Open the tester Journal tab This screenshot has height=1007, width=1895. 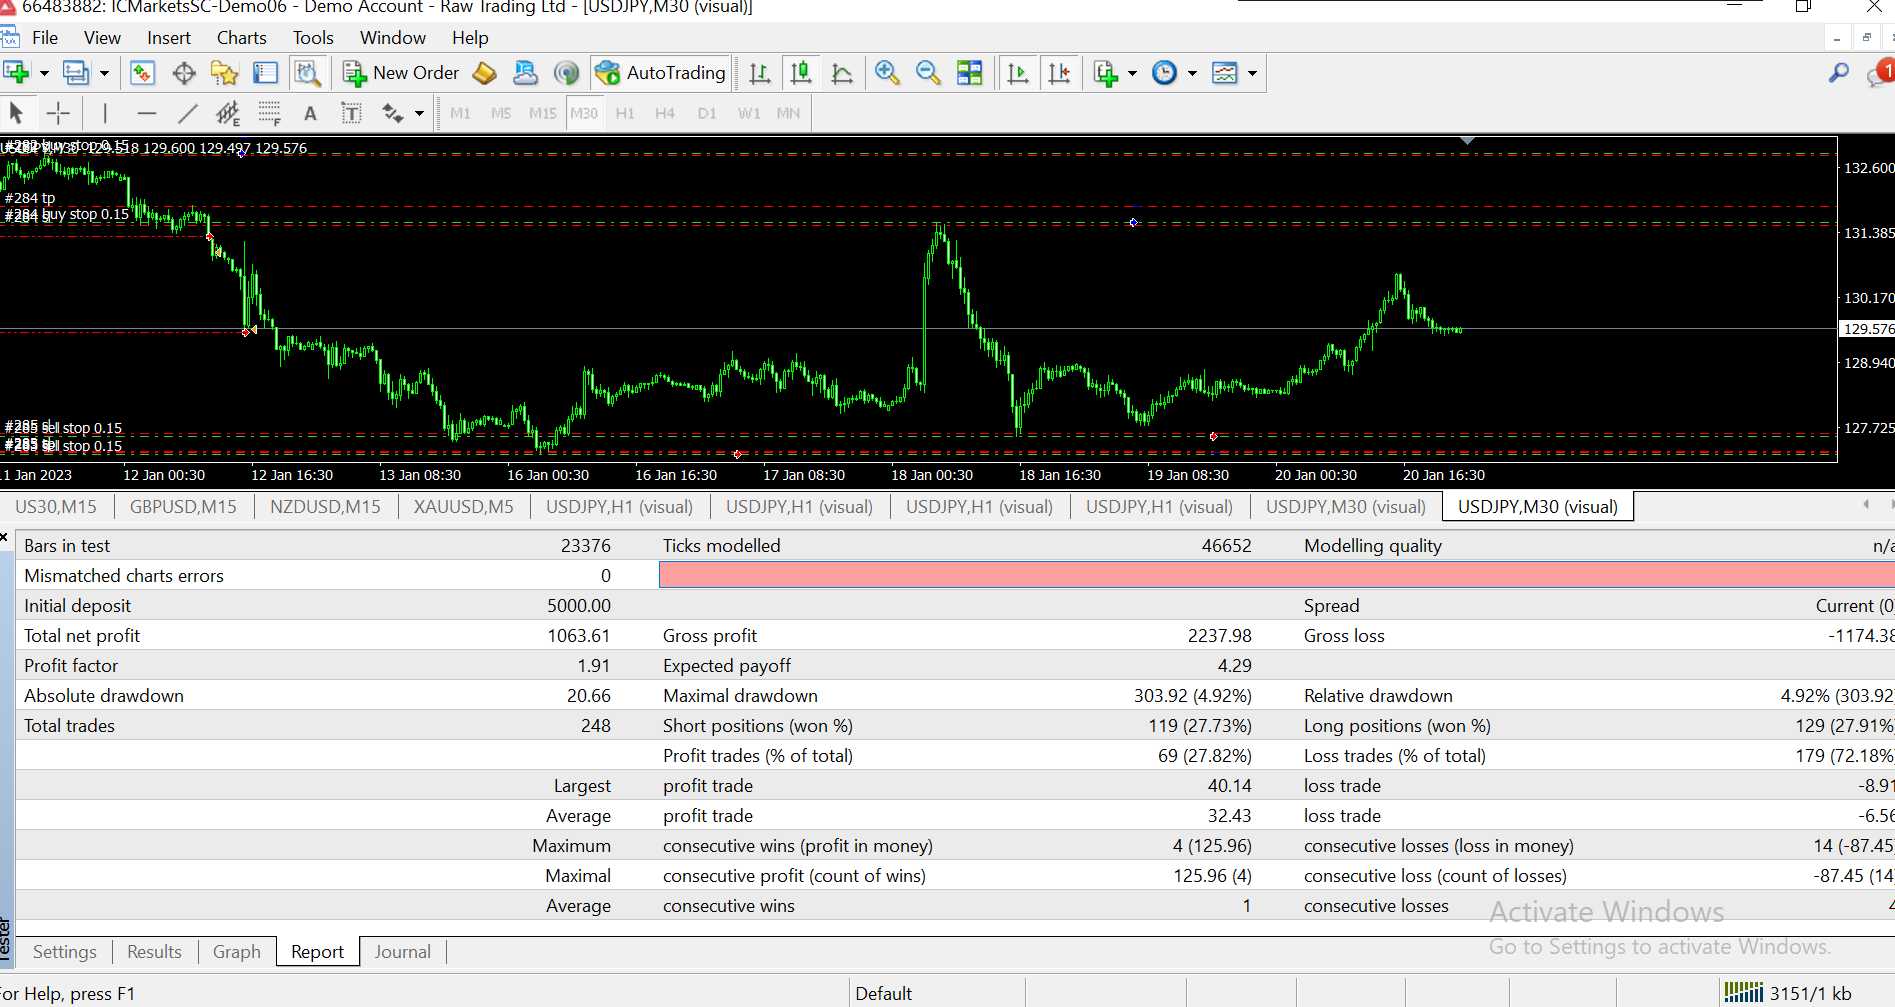pyautogui.click(x=402, y=952)
